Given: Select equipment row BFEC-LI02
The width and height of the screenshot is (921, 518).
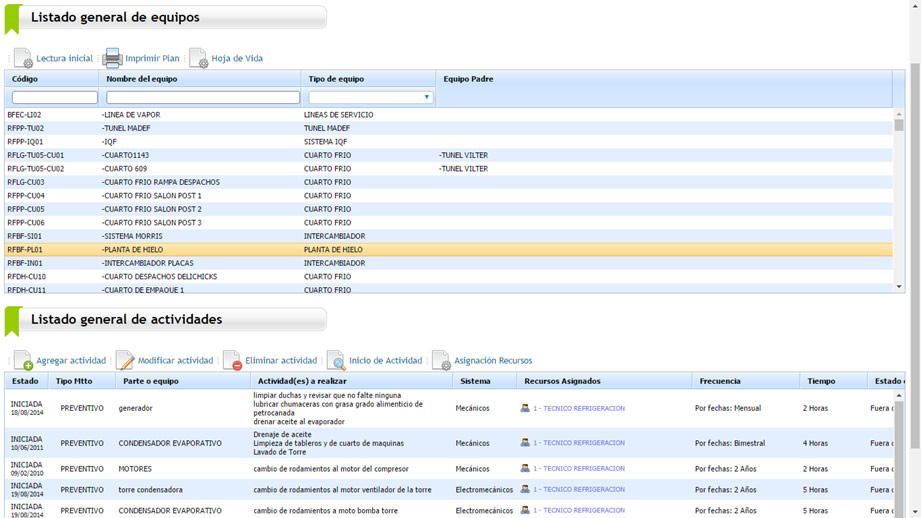Looking at the screenshot, I should click(x=449, y=115).
